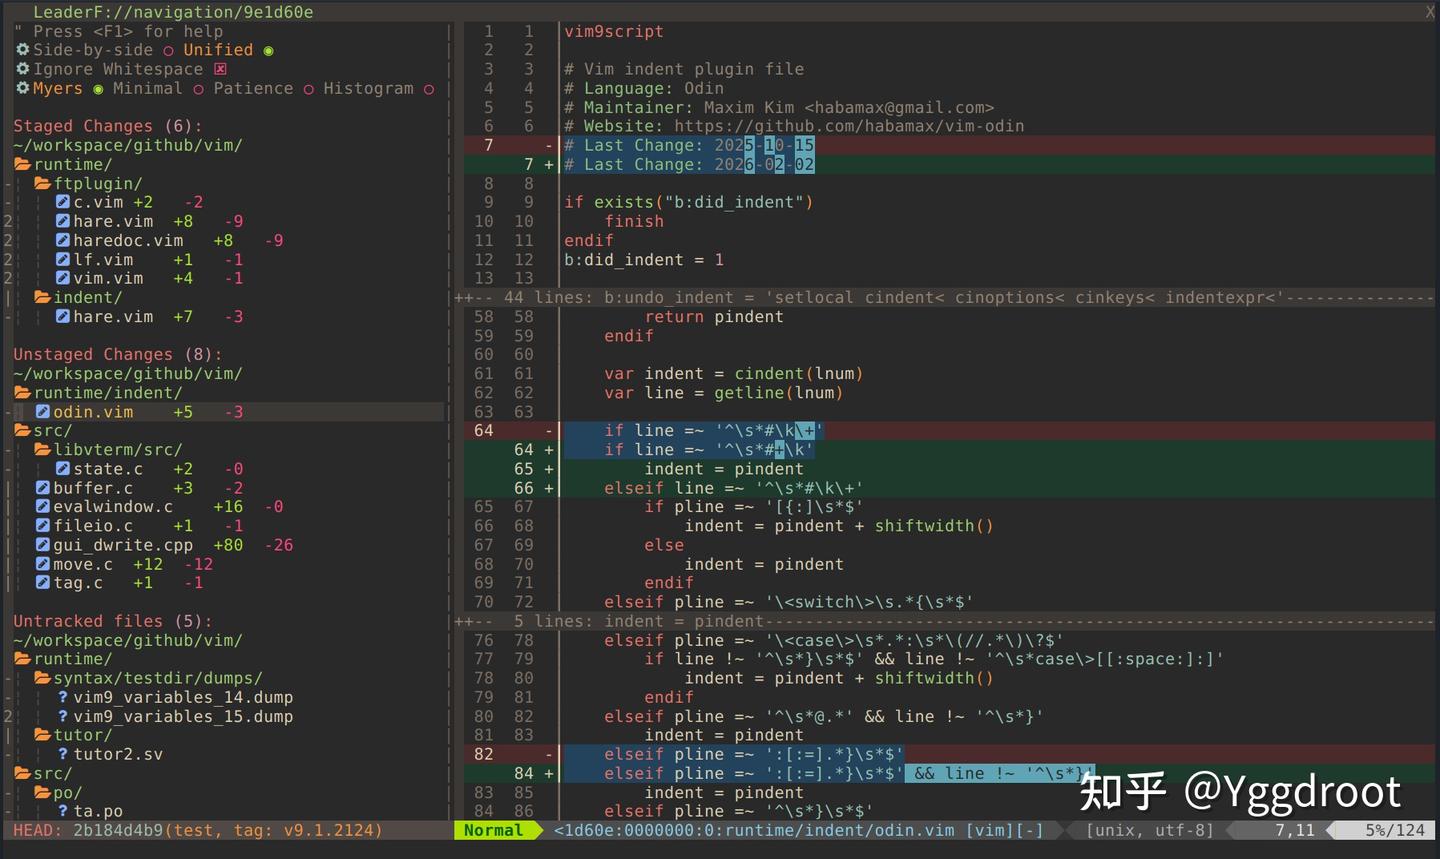The width and height of the screenshot is (1440, 859).
Task: Toggle the Ignore Whitespace checkbox
Action: [x=220, y=69]
